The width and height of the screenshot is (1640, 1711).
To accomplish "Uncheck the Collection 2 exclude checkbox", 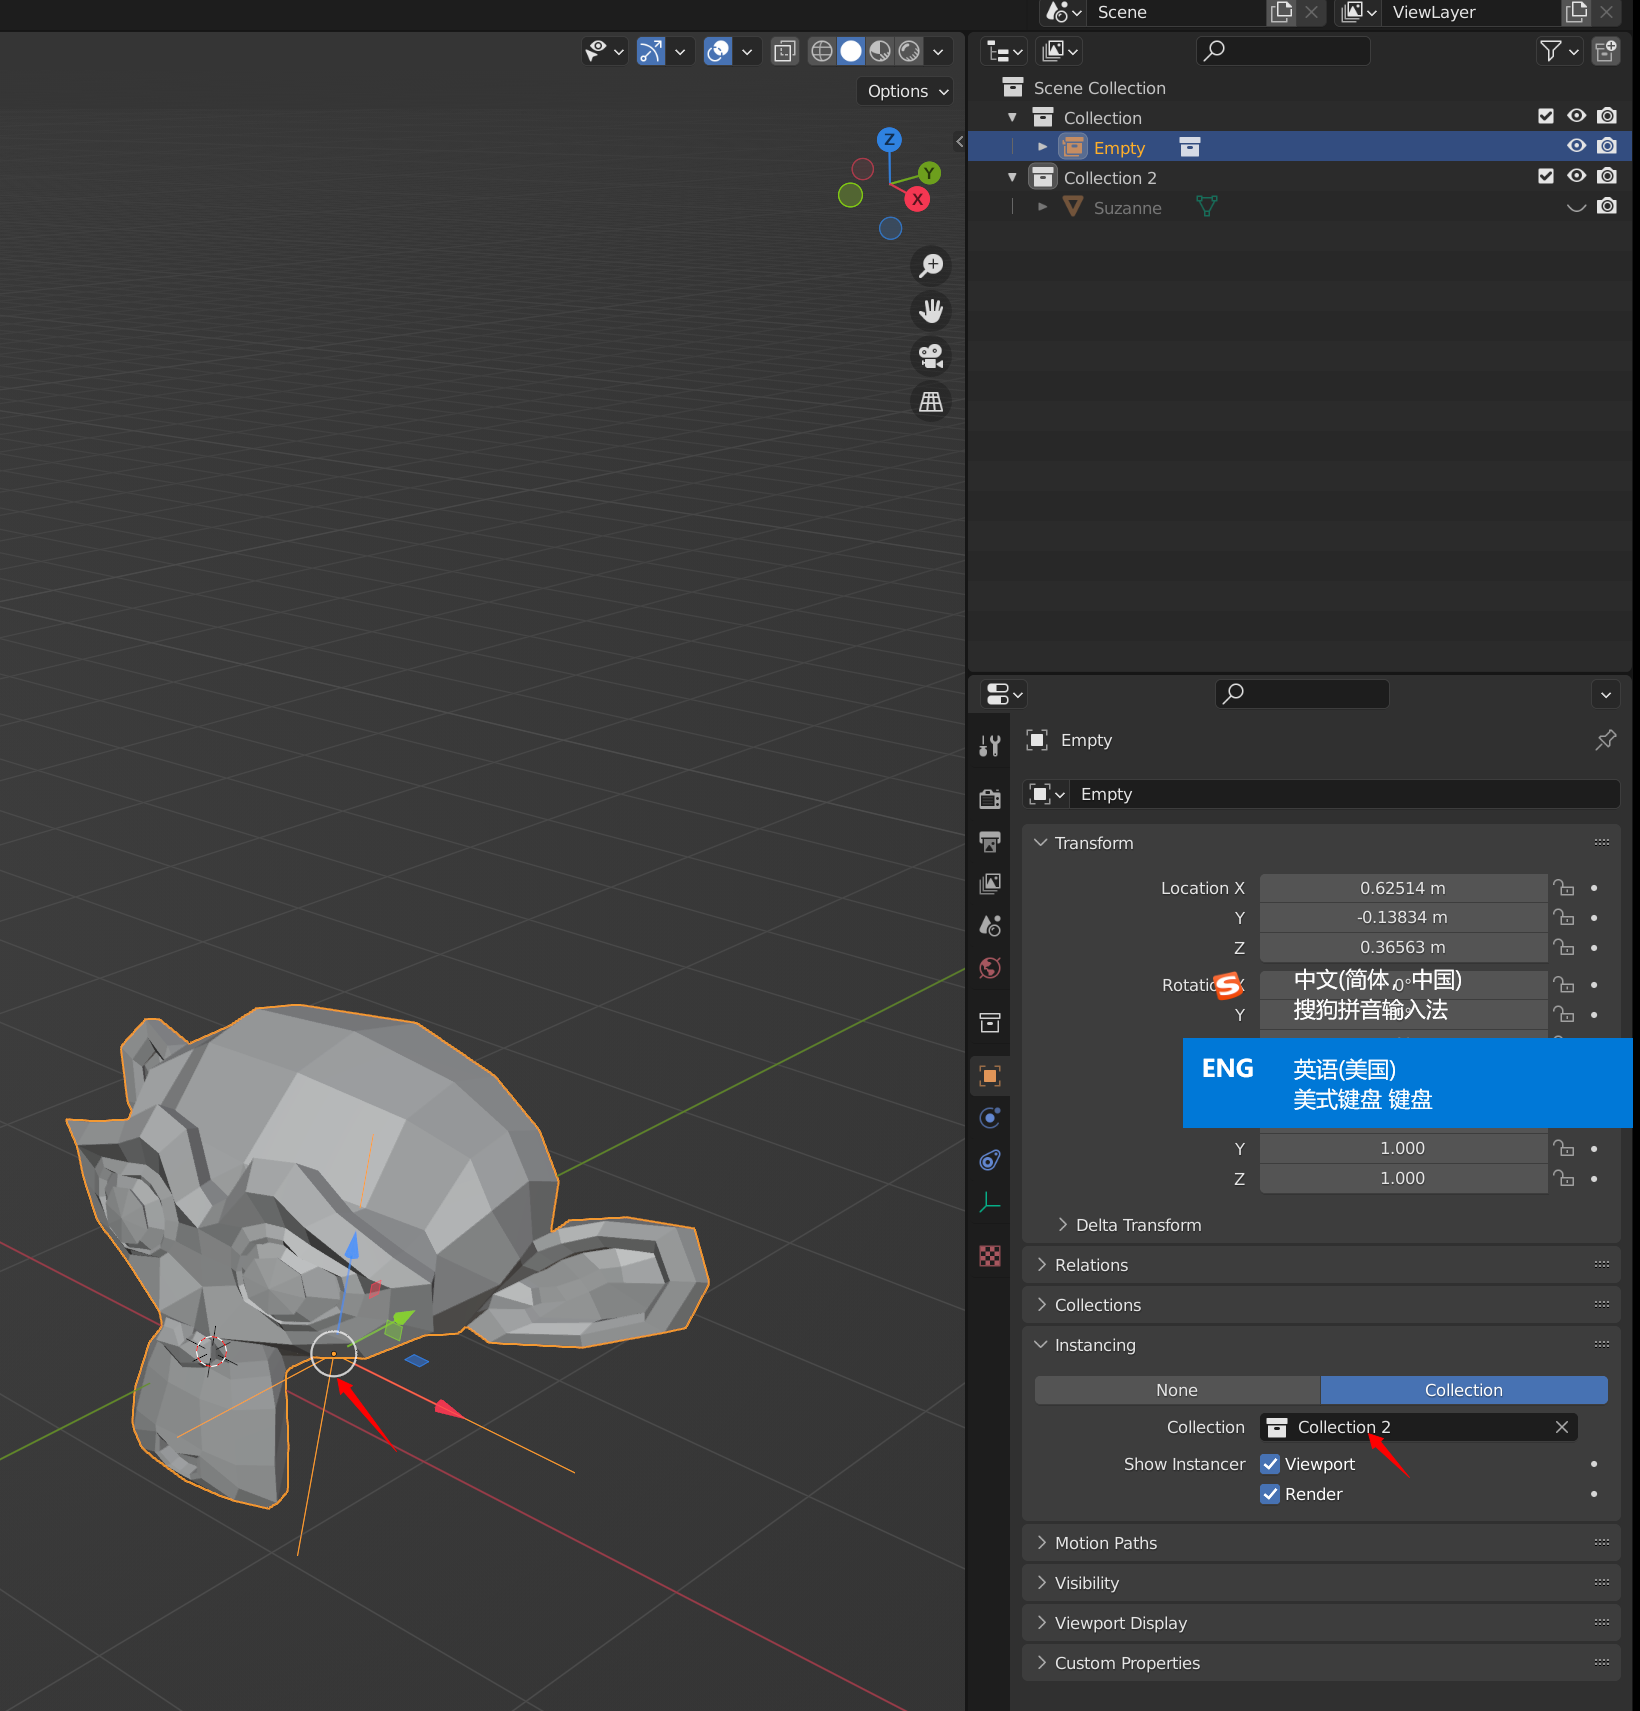I will (1546, 176).
